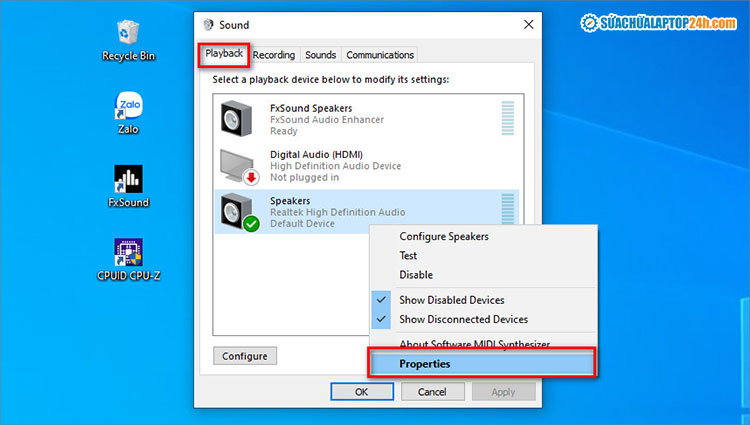This screenshot has height=425, width=750.
Task: Launch the Zalo desktop shortcut
Action: point(127,107)
